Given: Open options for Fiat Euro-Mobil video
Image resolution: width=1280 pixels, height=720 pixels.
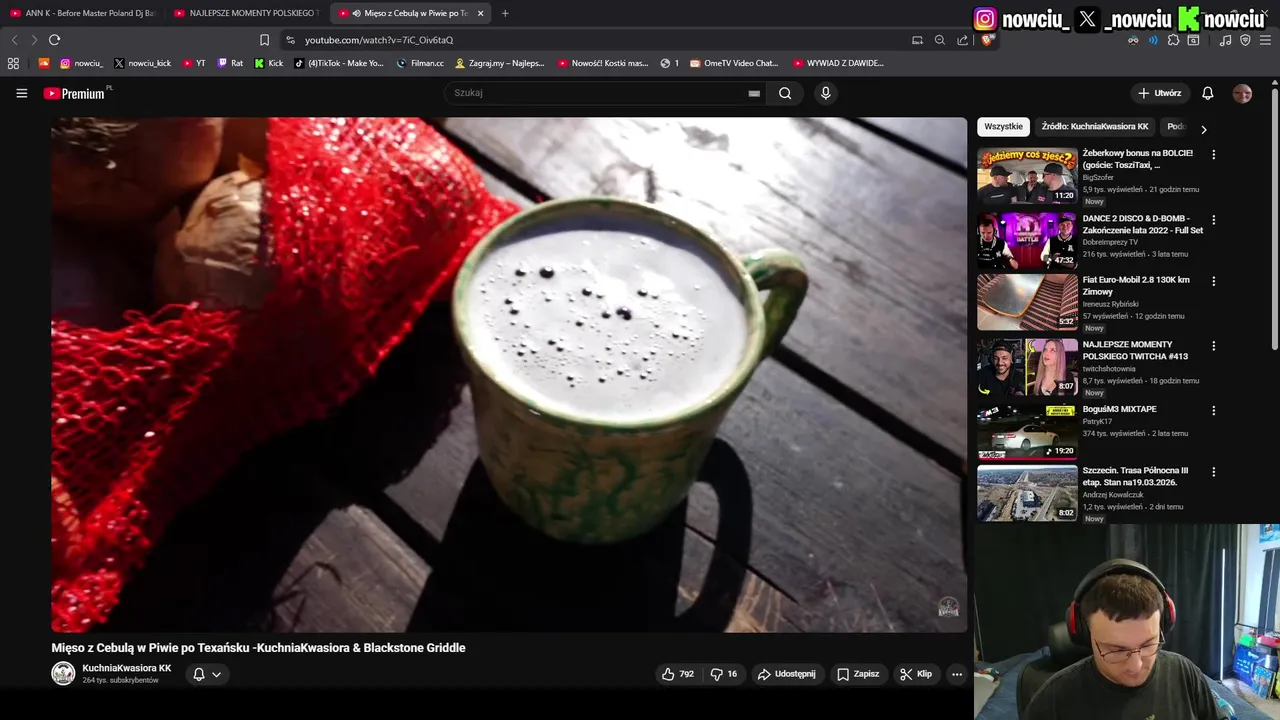Looking at the screenshot, I should click(1214, 282).
